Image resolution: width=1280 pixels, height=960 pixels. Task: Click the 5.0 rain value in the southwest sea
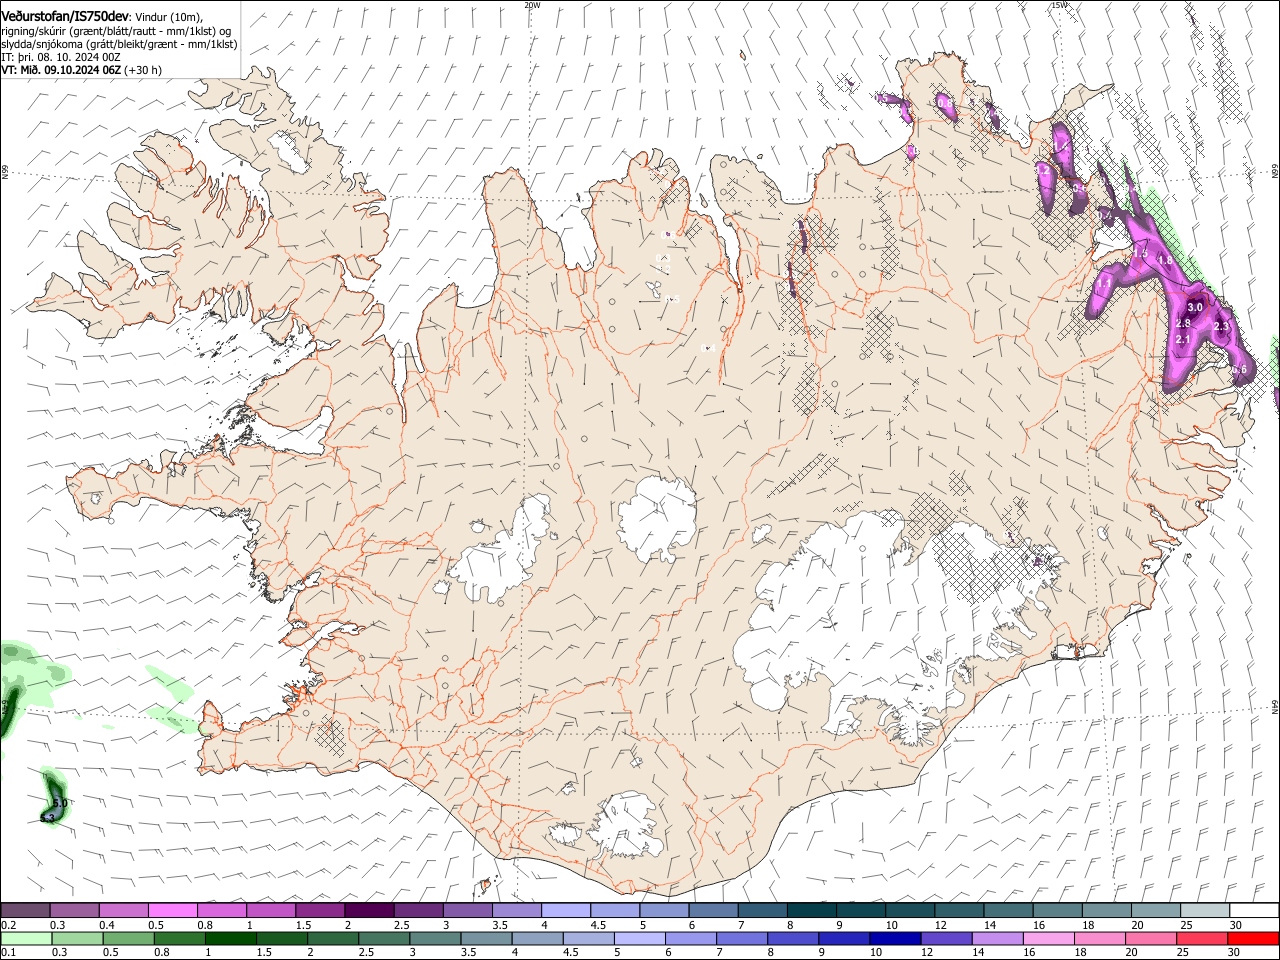pos(60,803)
